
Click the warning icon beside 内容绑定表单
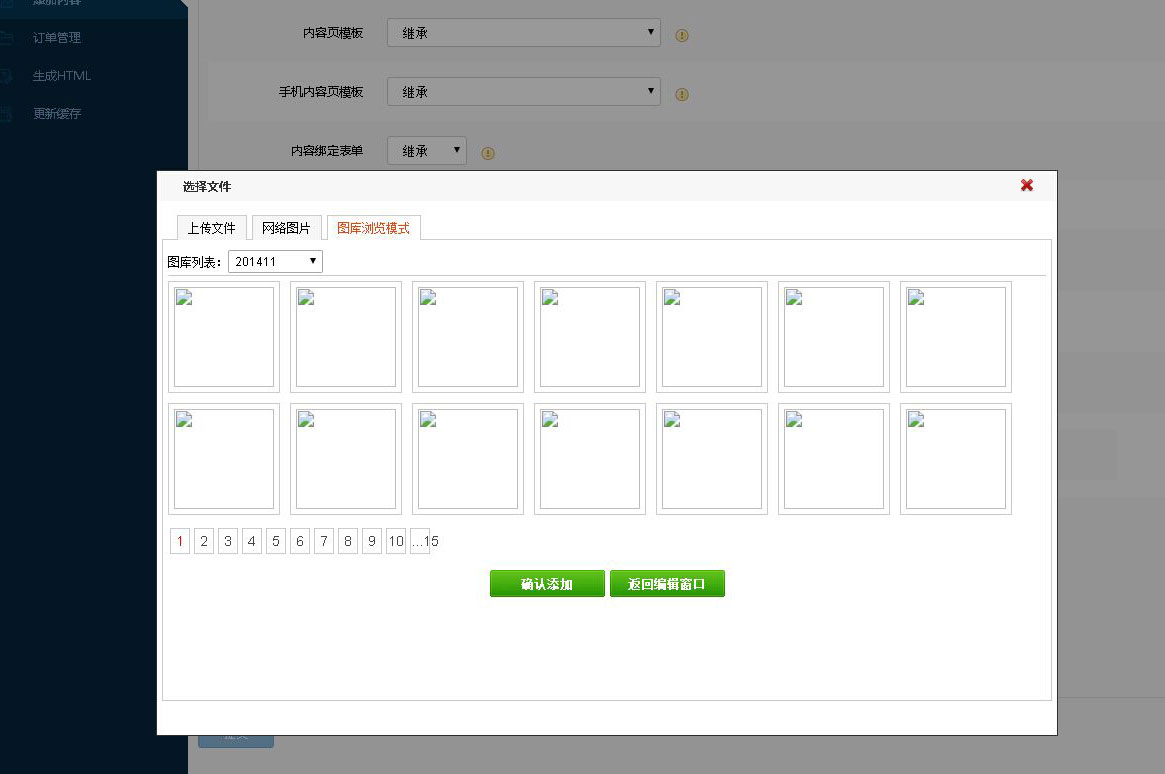tap(487, 152)
